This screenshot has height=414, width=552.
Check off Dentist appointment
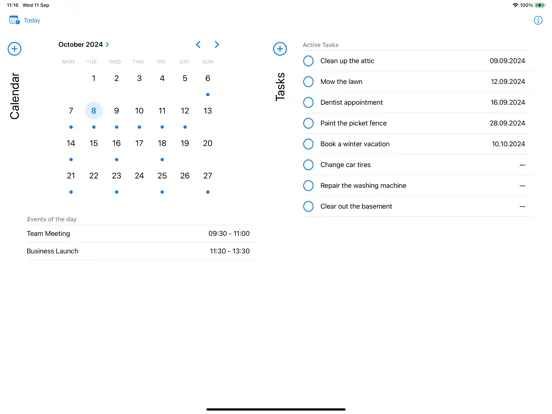308,102
